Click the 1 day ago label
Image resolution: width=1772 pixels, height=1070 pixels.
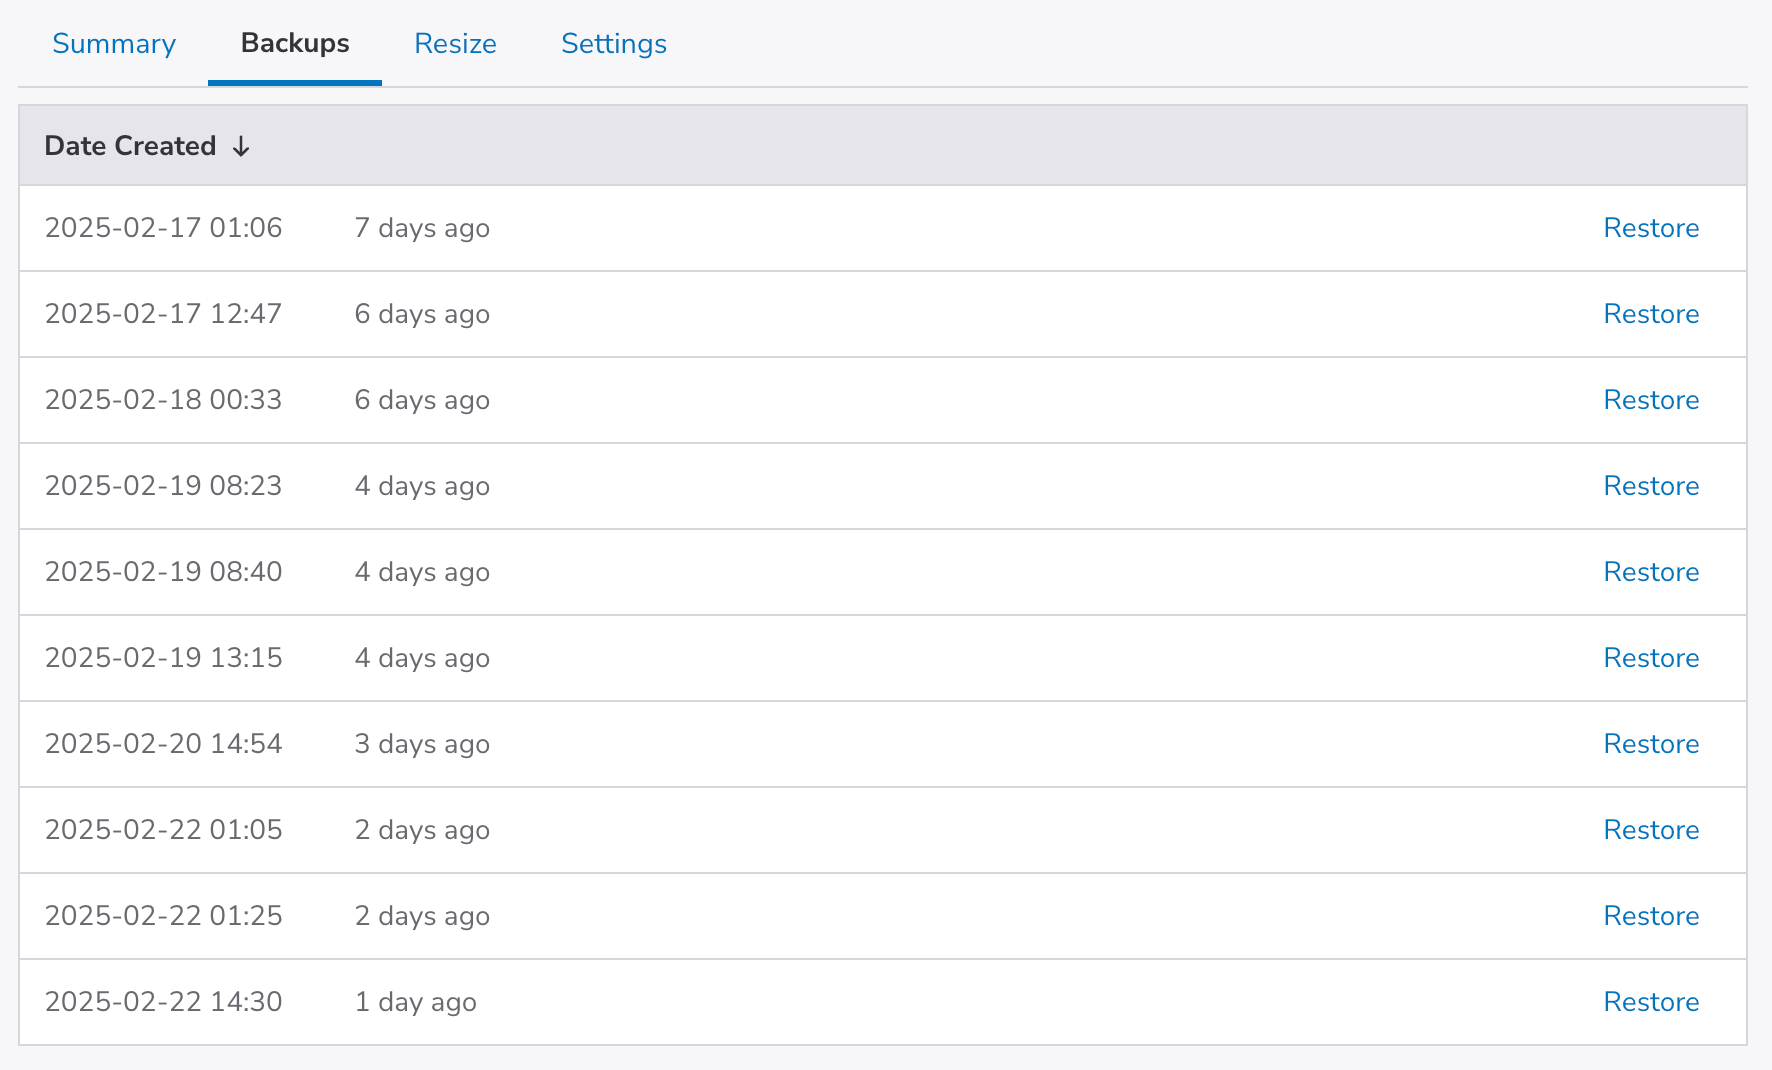pyautogui.click(x=415, y=1002)
